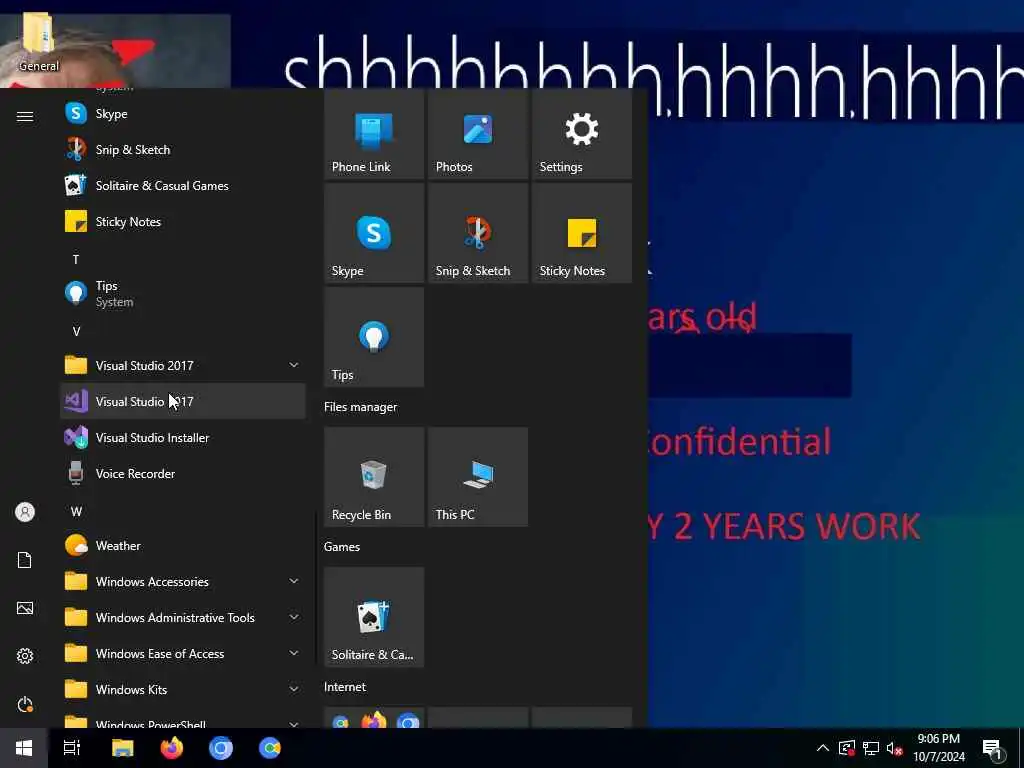Expand the Visual Studio 2017 folder
1024x768 pixels.
(x=183, y=365)
